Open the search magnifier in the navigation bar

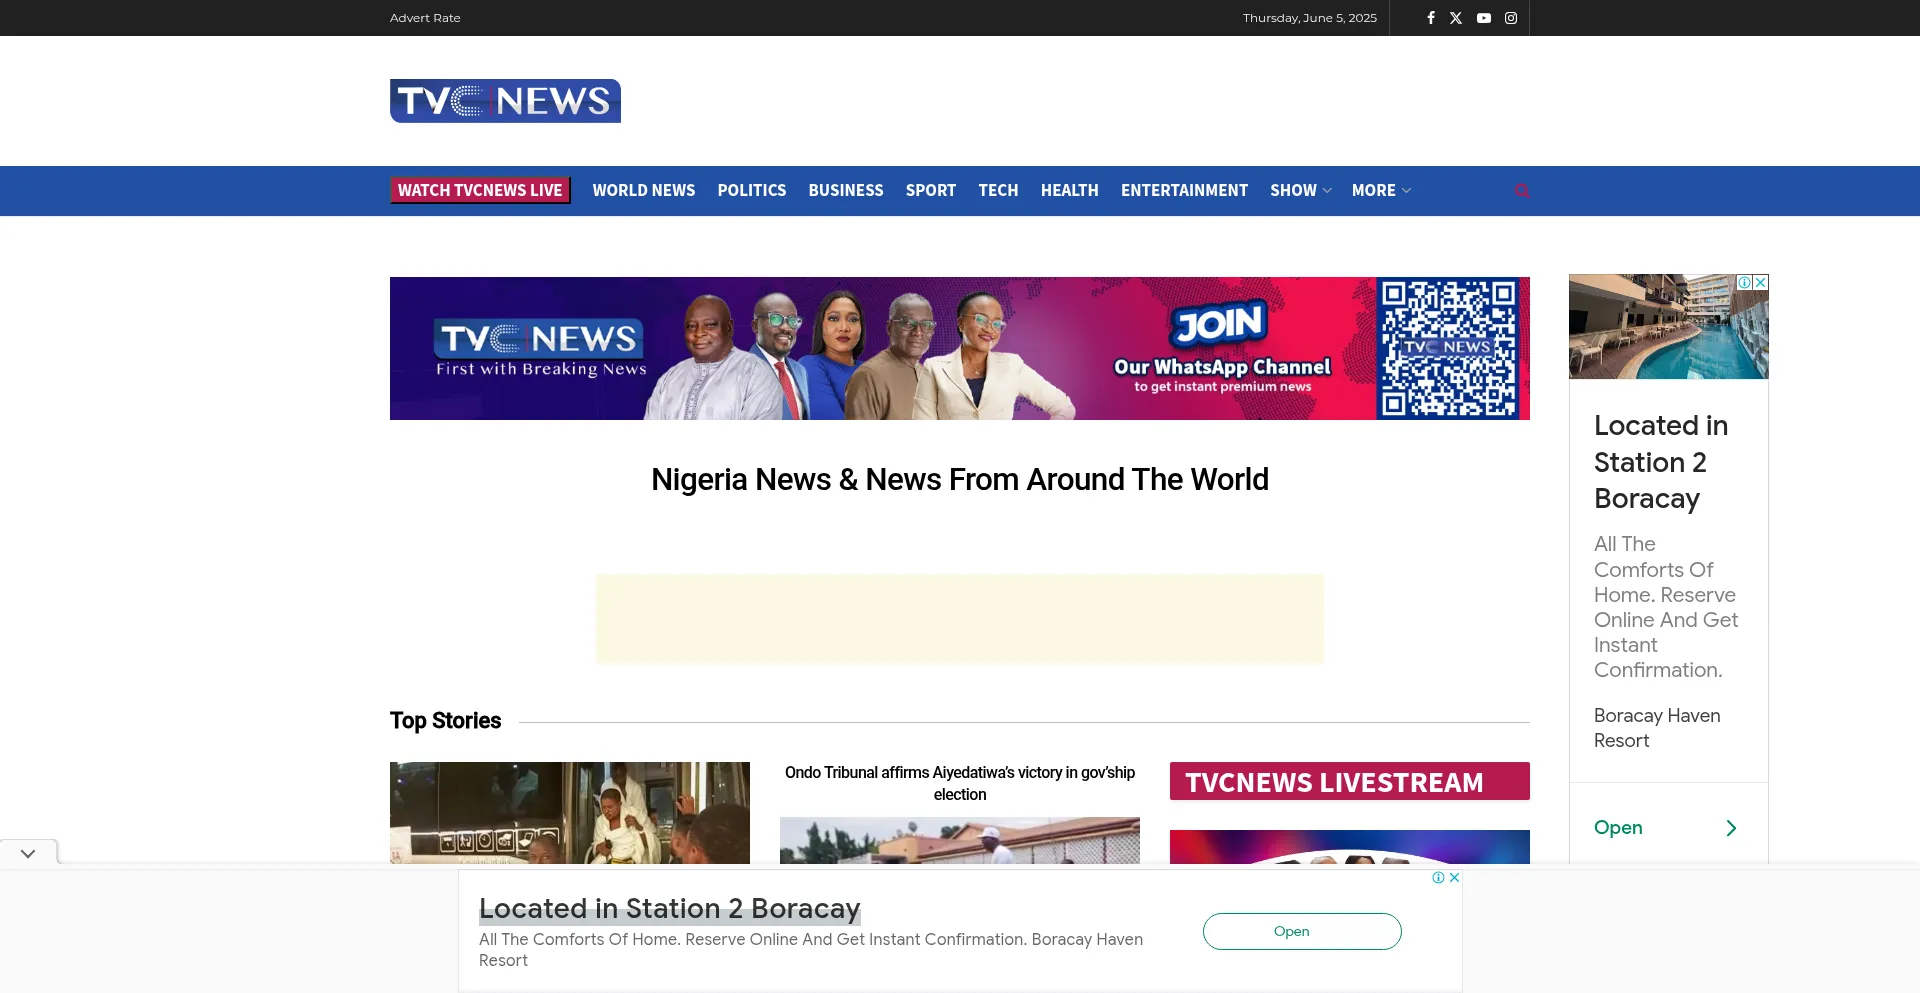point(1523,190)
